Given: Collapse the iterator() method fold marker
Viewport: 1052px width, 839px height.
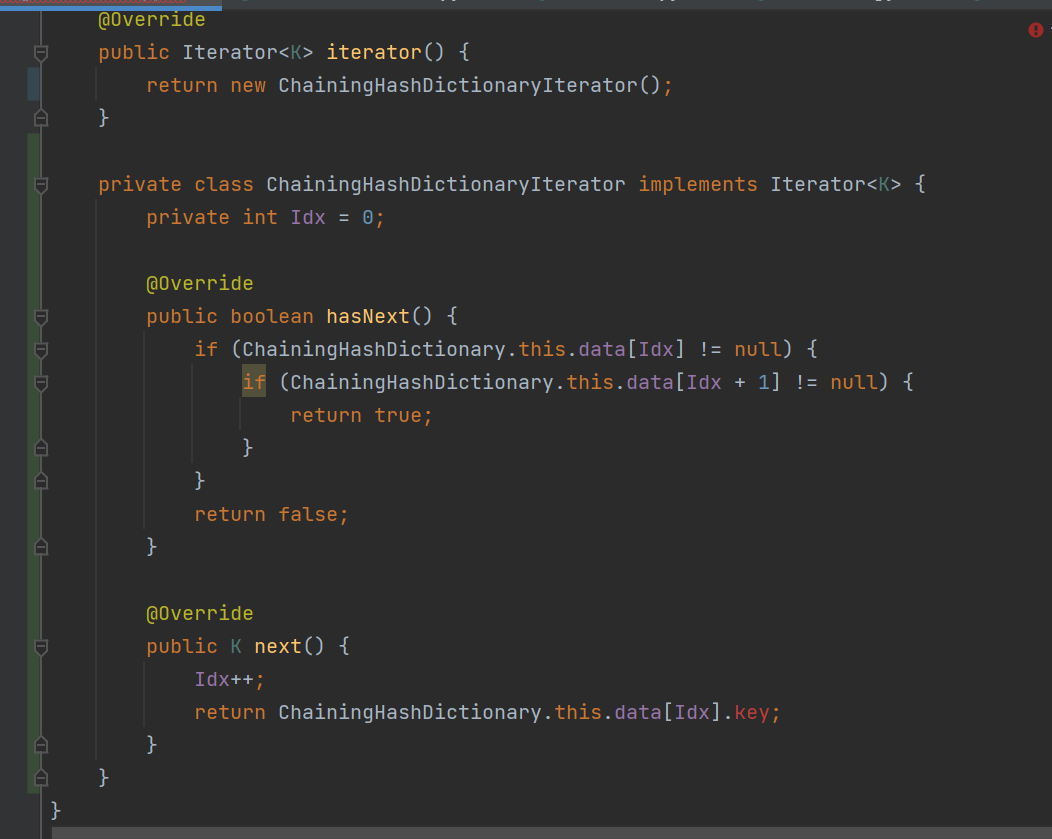Looking at the screenshot, I should (x=41, y=52).
